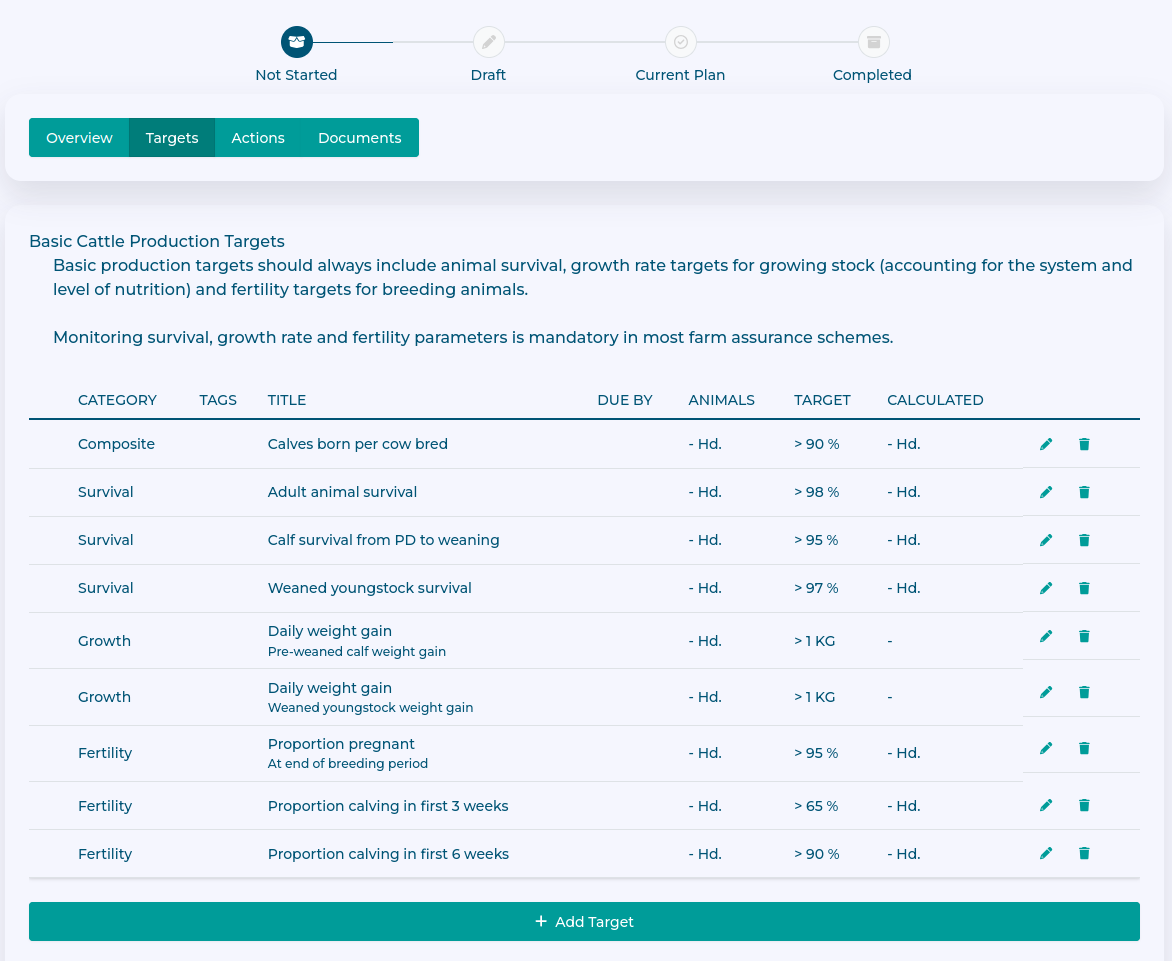Go to the Documents tab

click(359, 138)
